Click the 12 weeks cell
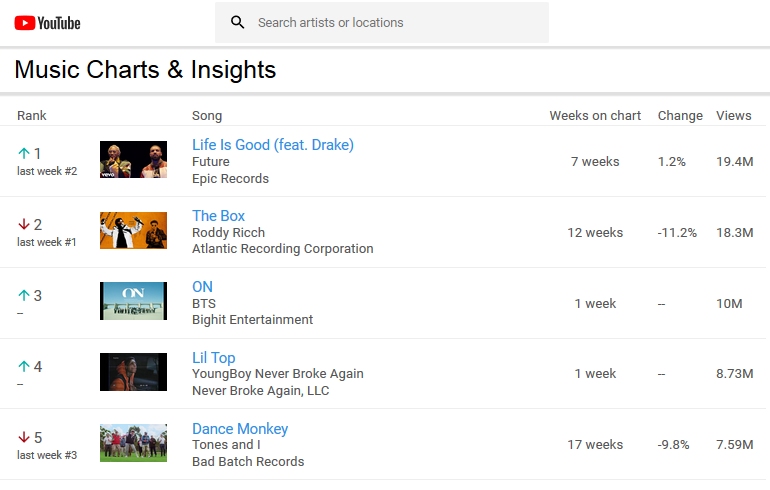 coord(595,232)
